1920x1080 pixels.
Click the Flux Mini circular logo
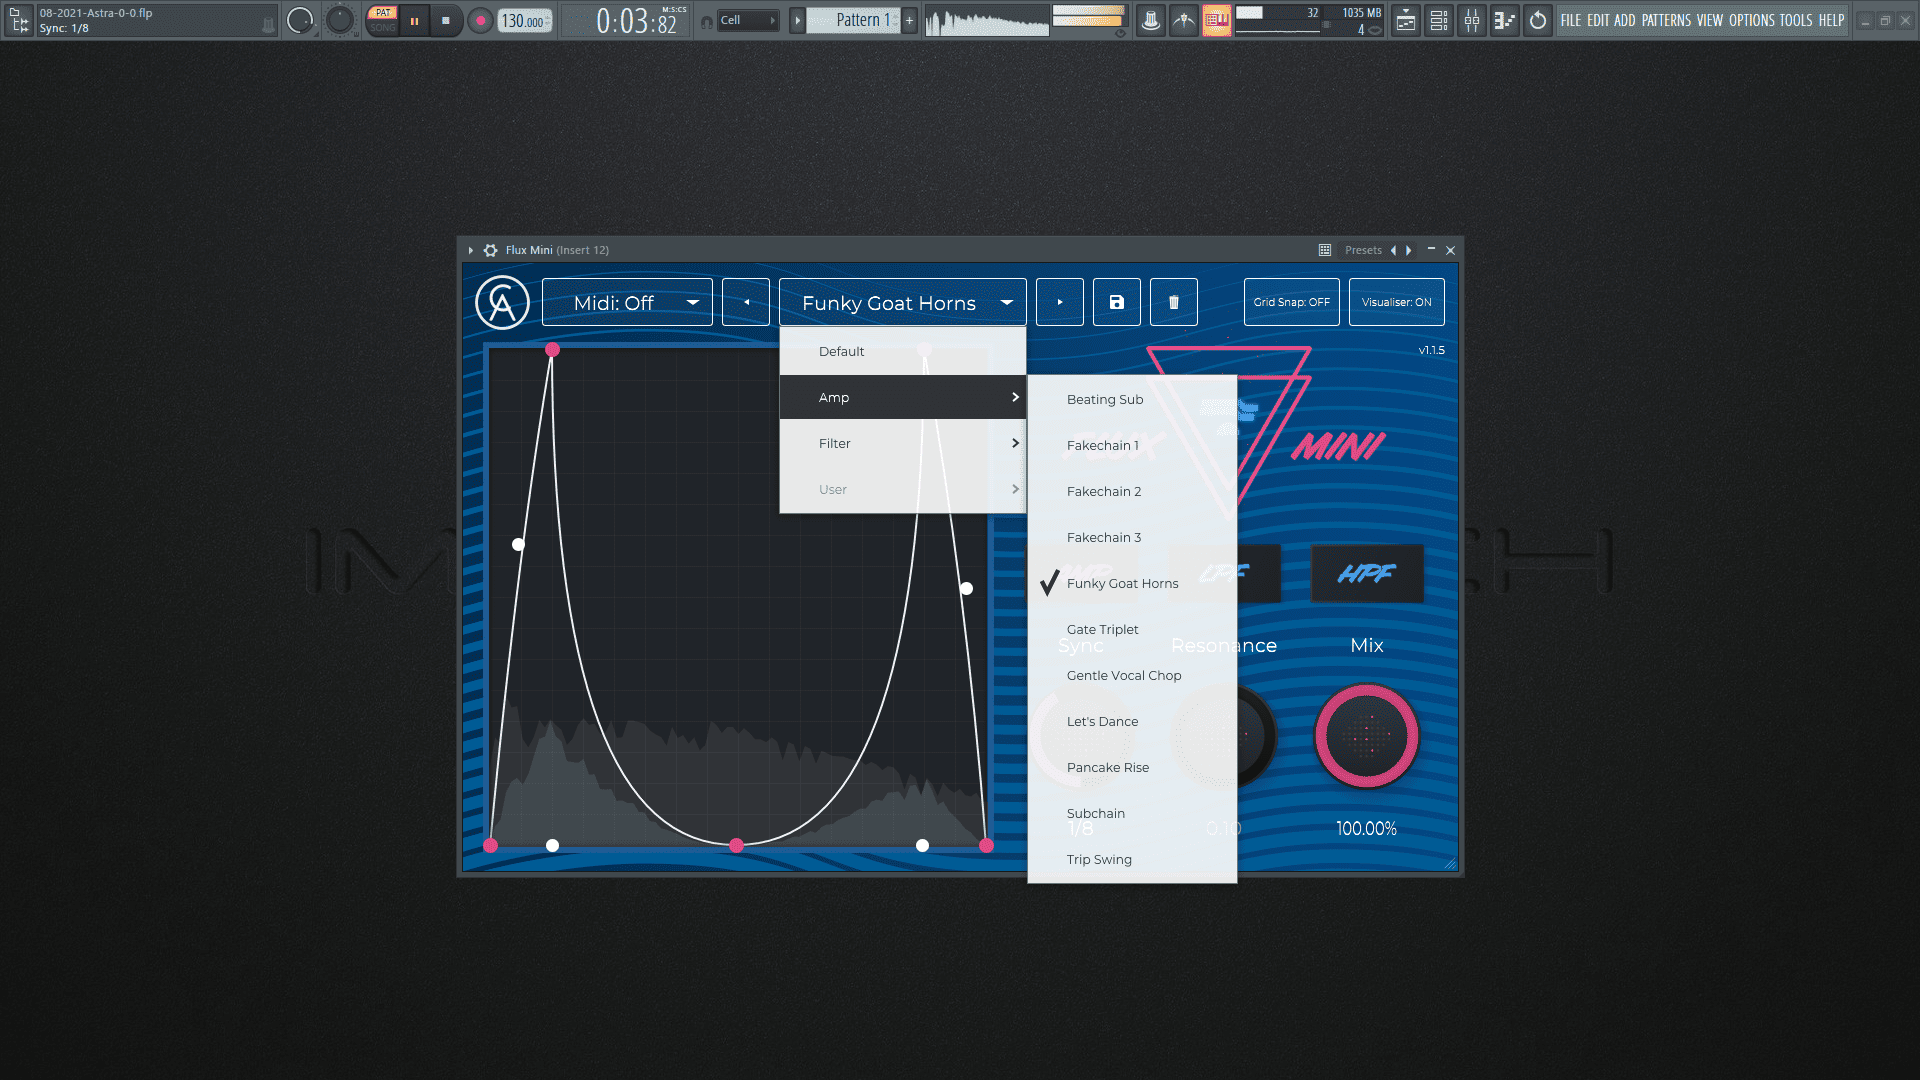point(502,302)
